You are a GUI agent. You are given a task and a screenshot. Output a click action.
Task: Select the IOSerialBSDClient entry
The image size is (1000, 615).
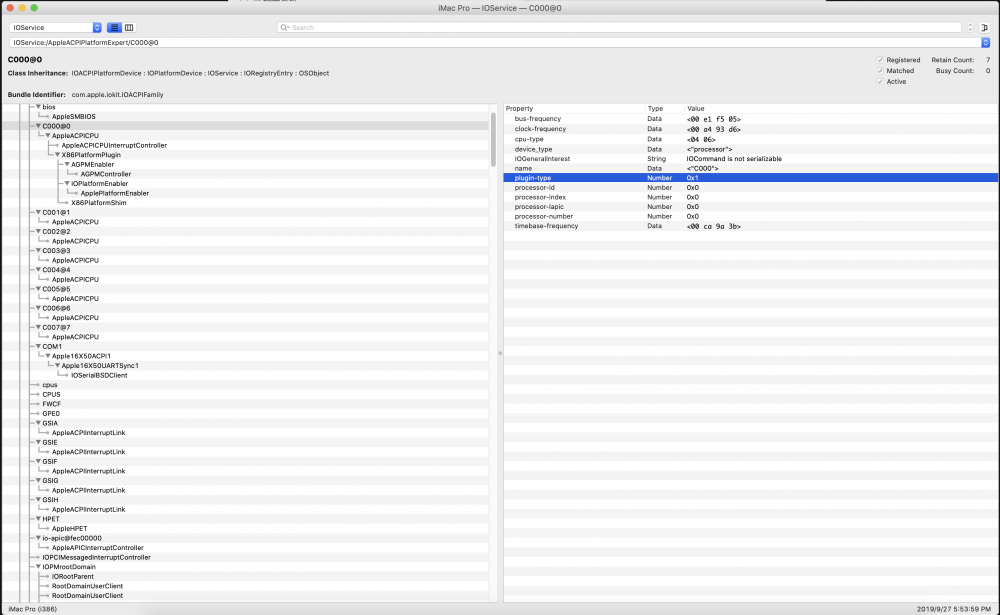[99, 375]
